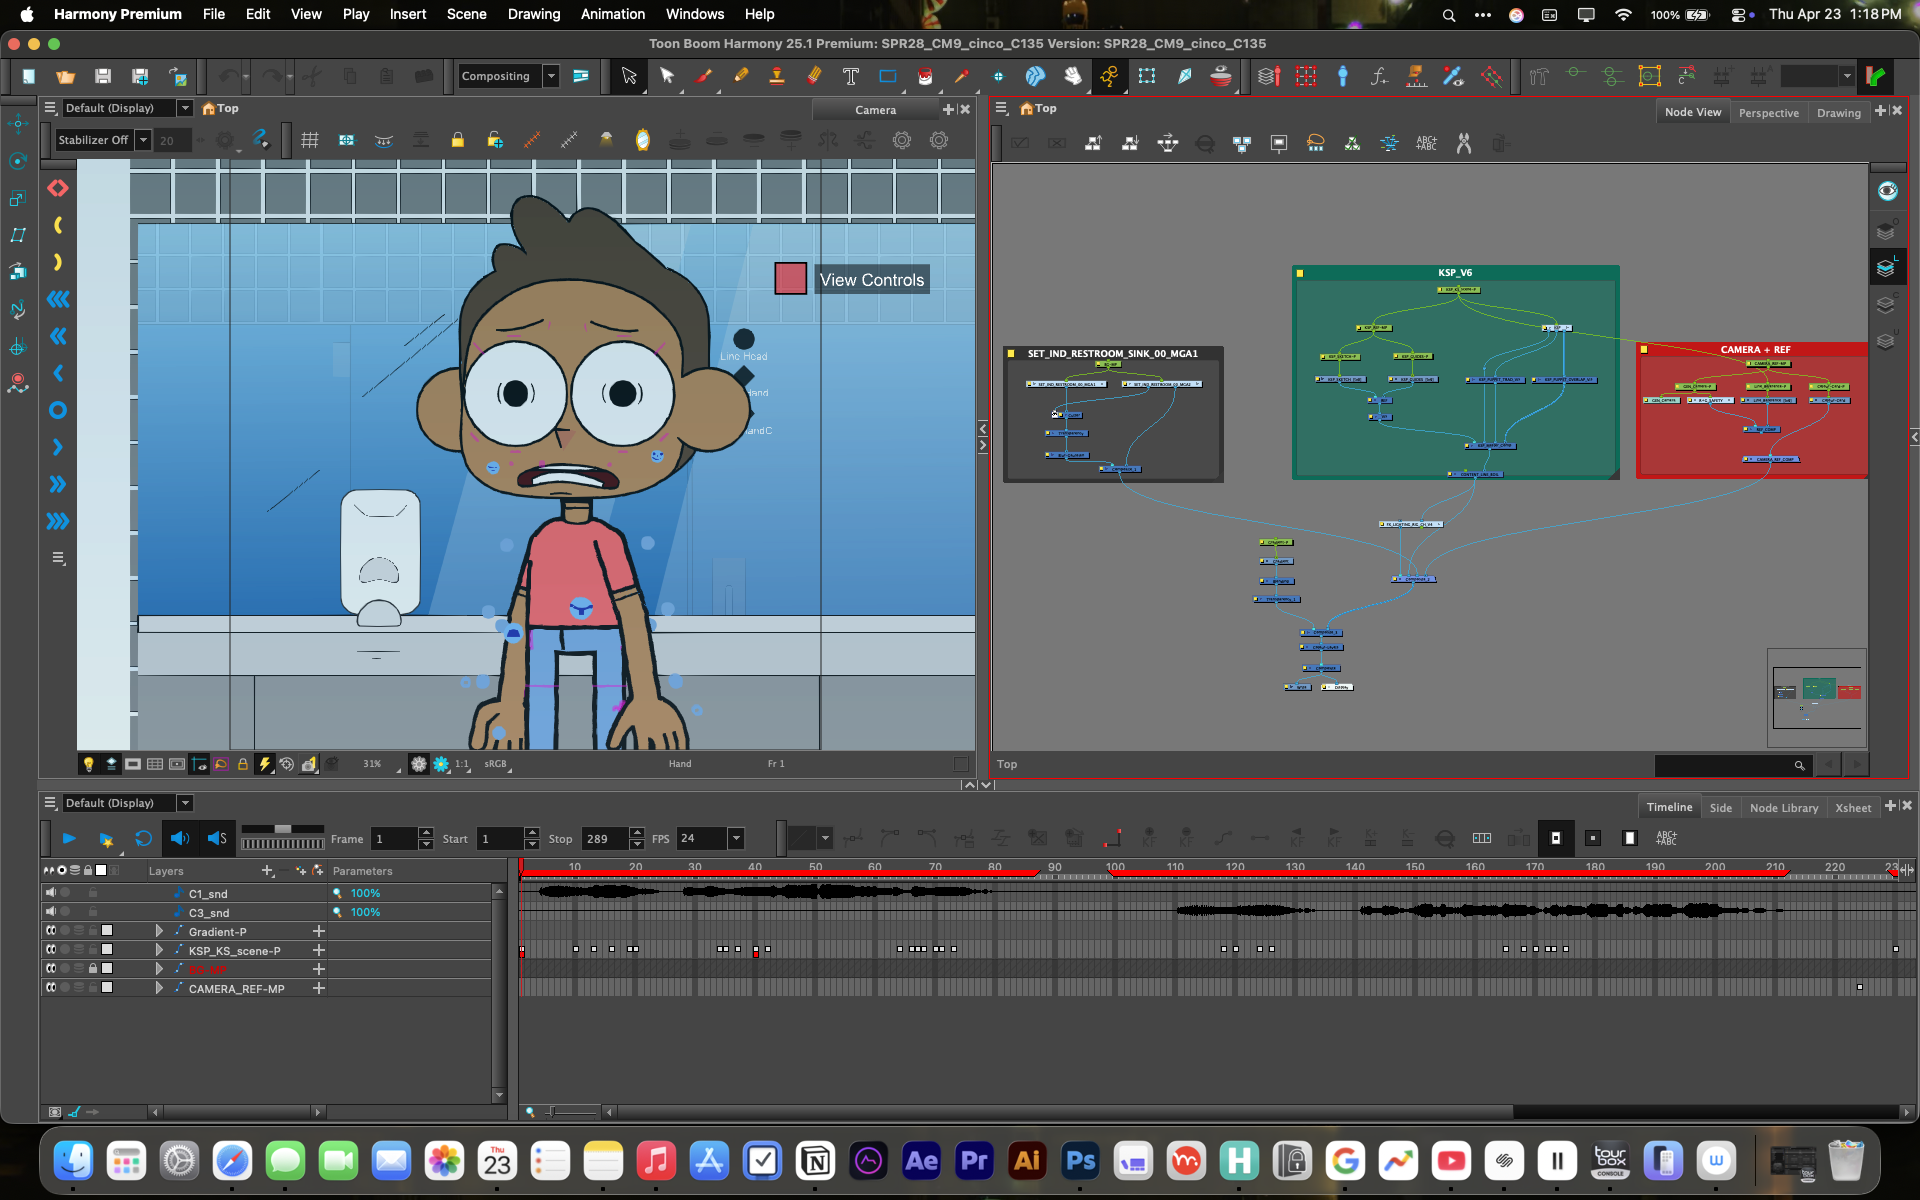Toggle visibility of Gradient-P layer
The image size is (1920, 1200).
[51, 931]
